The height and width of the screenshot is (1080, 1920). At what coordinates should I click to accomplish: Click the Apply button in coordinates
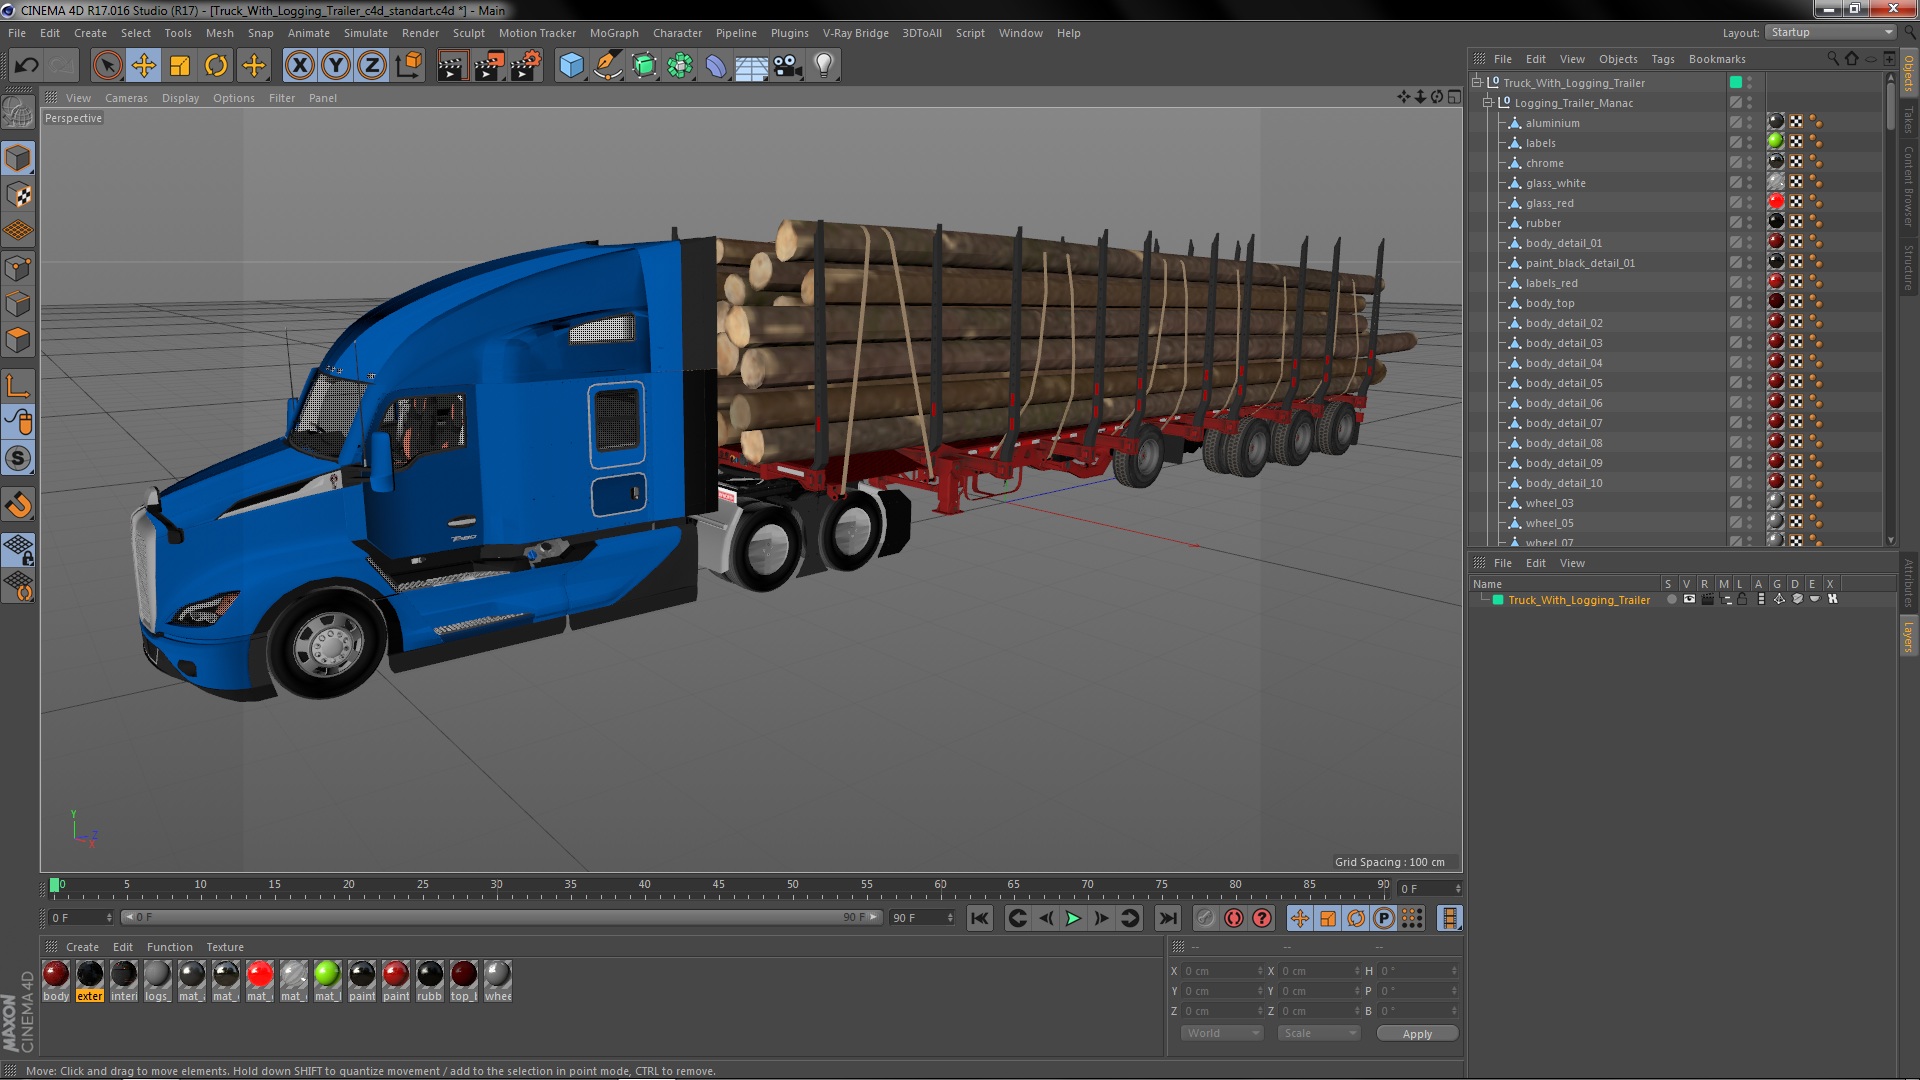(x=1415, y=1033)
